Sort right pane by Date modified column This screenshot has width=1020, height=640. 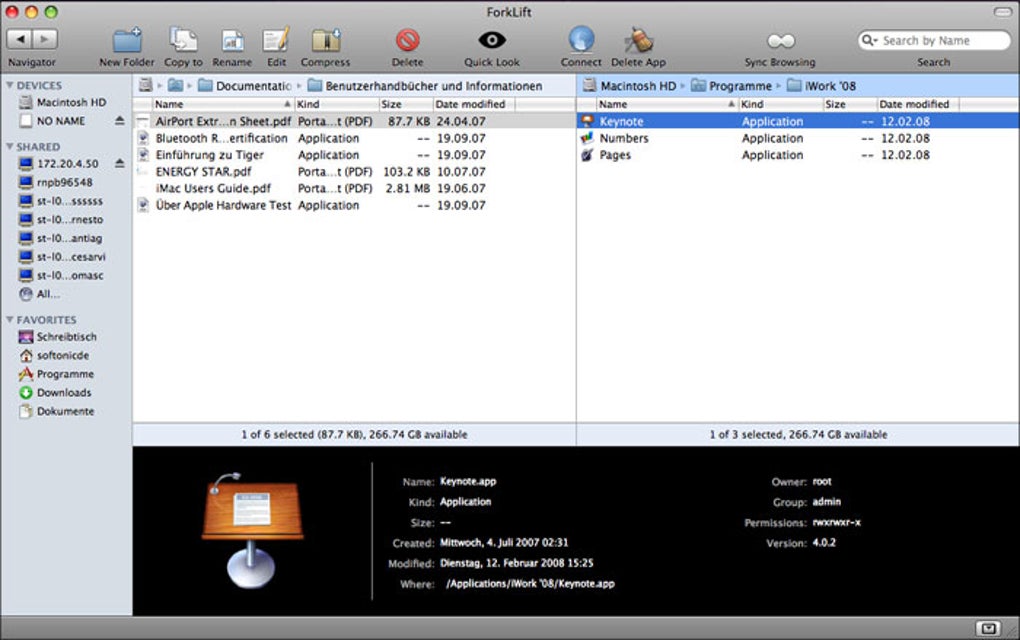pyautogui.click(x=918, y=104)
